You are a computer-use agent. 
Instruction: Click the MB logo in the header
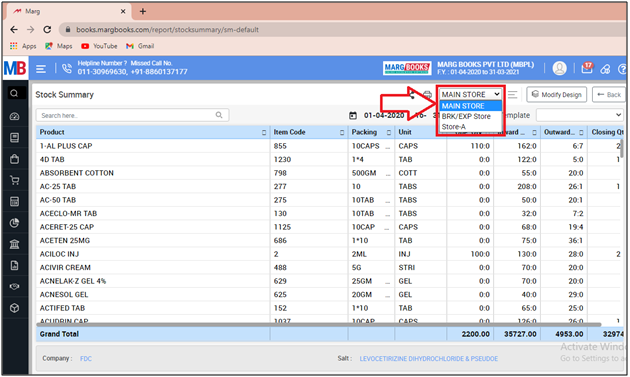point(15,68)
